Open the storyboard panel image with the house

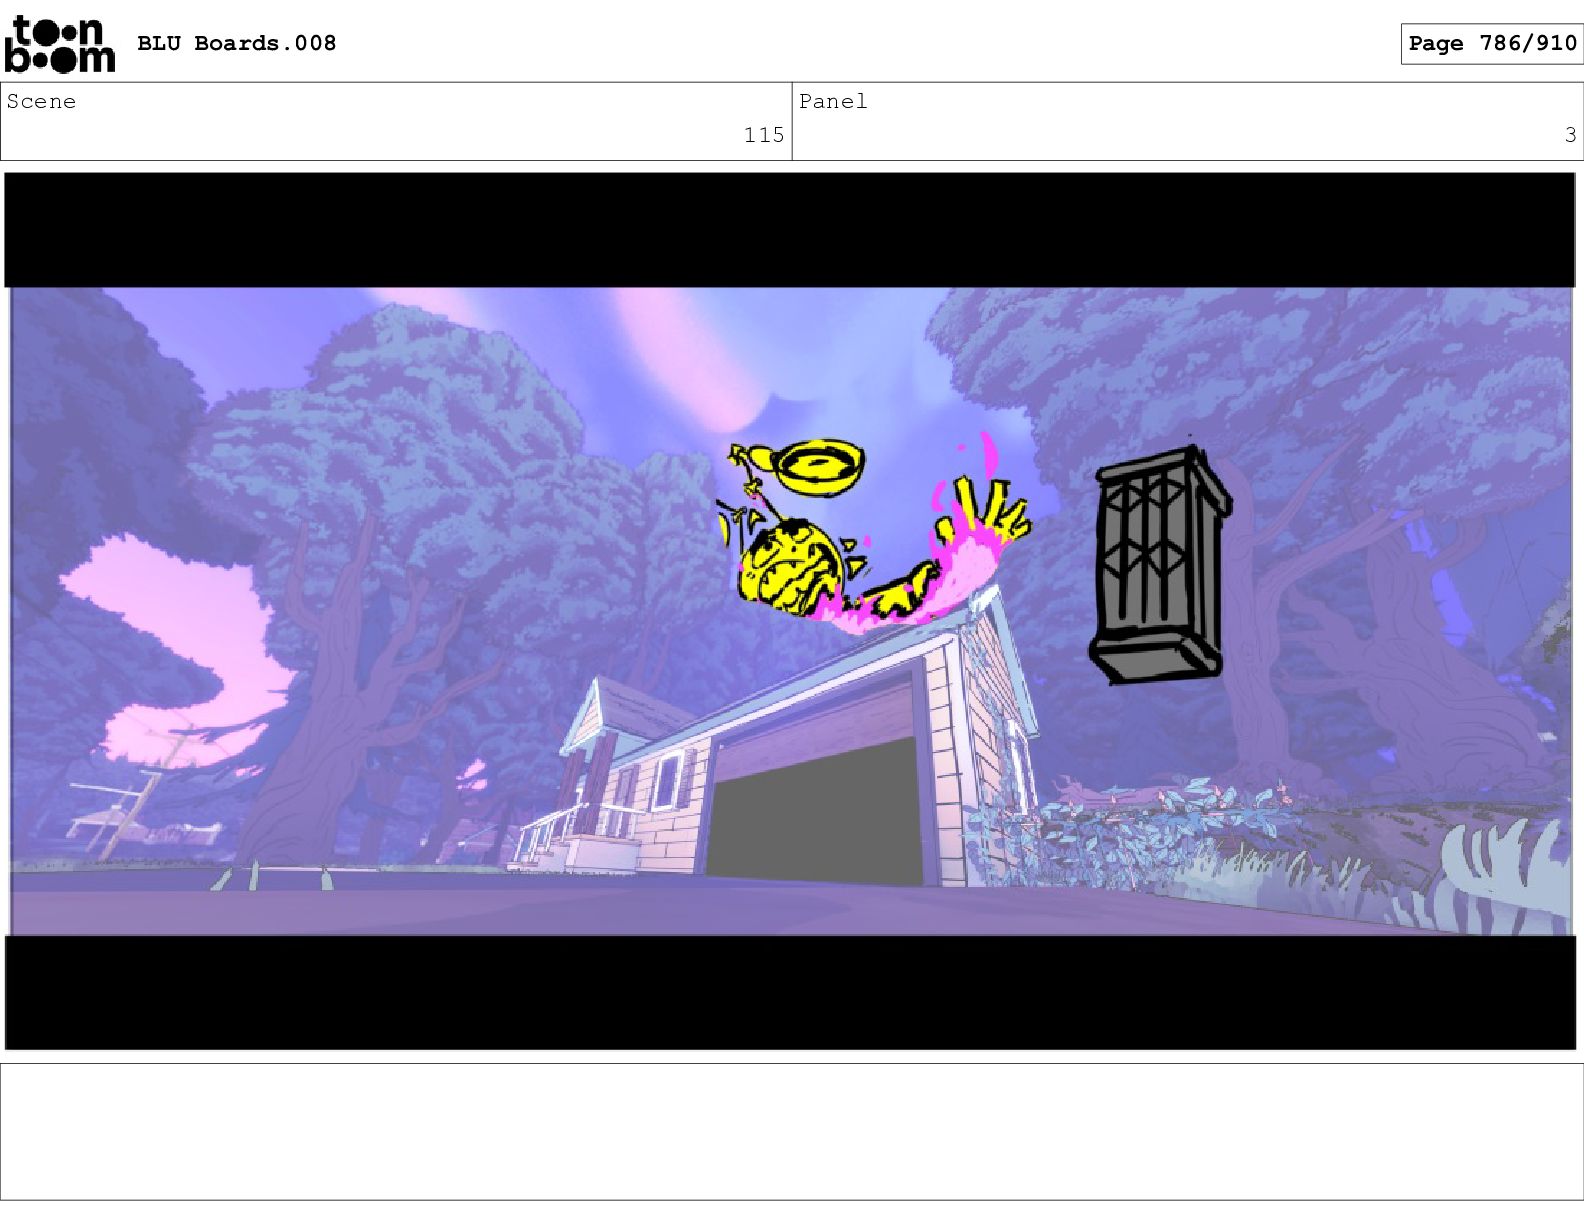pos(790,611)
